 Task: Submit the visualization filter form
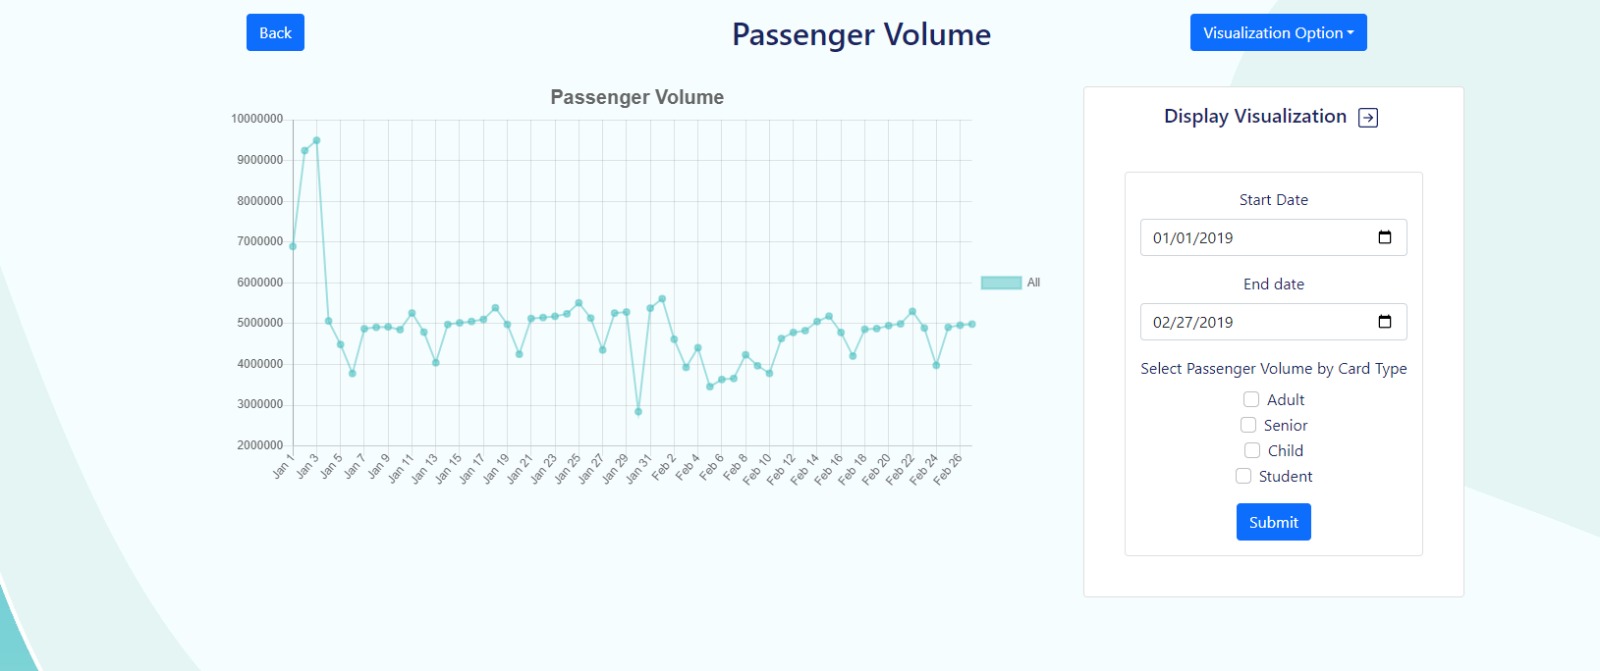tap(1272, 521)
